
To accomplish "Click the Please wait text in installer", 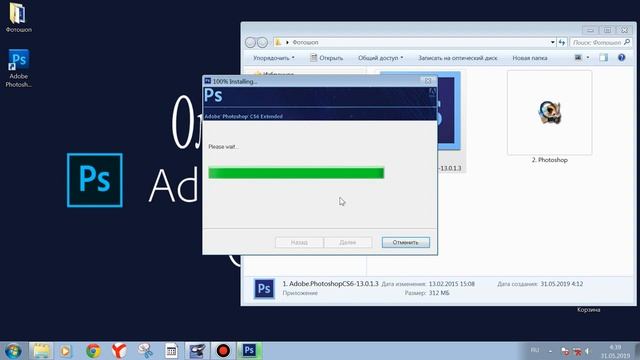I will [x=223, y=147].
